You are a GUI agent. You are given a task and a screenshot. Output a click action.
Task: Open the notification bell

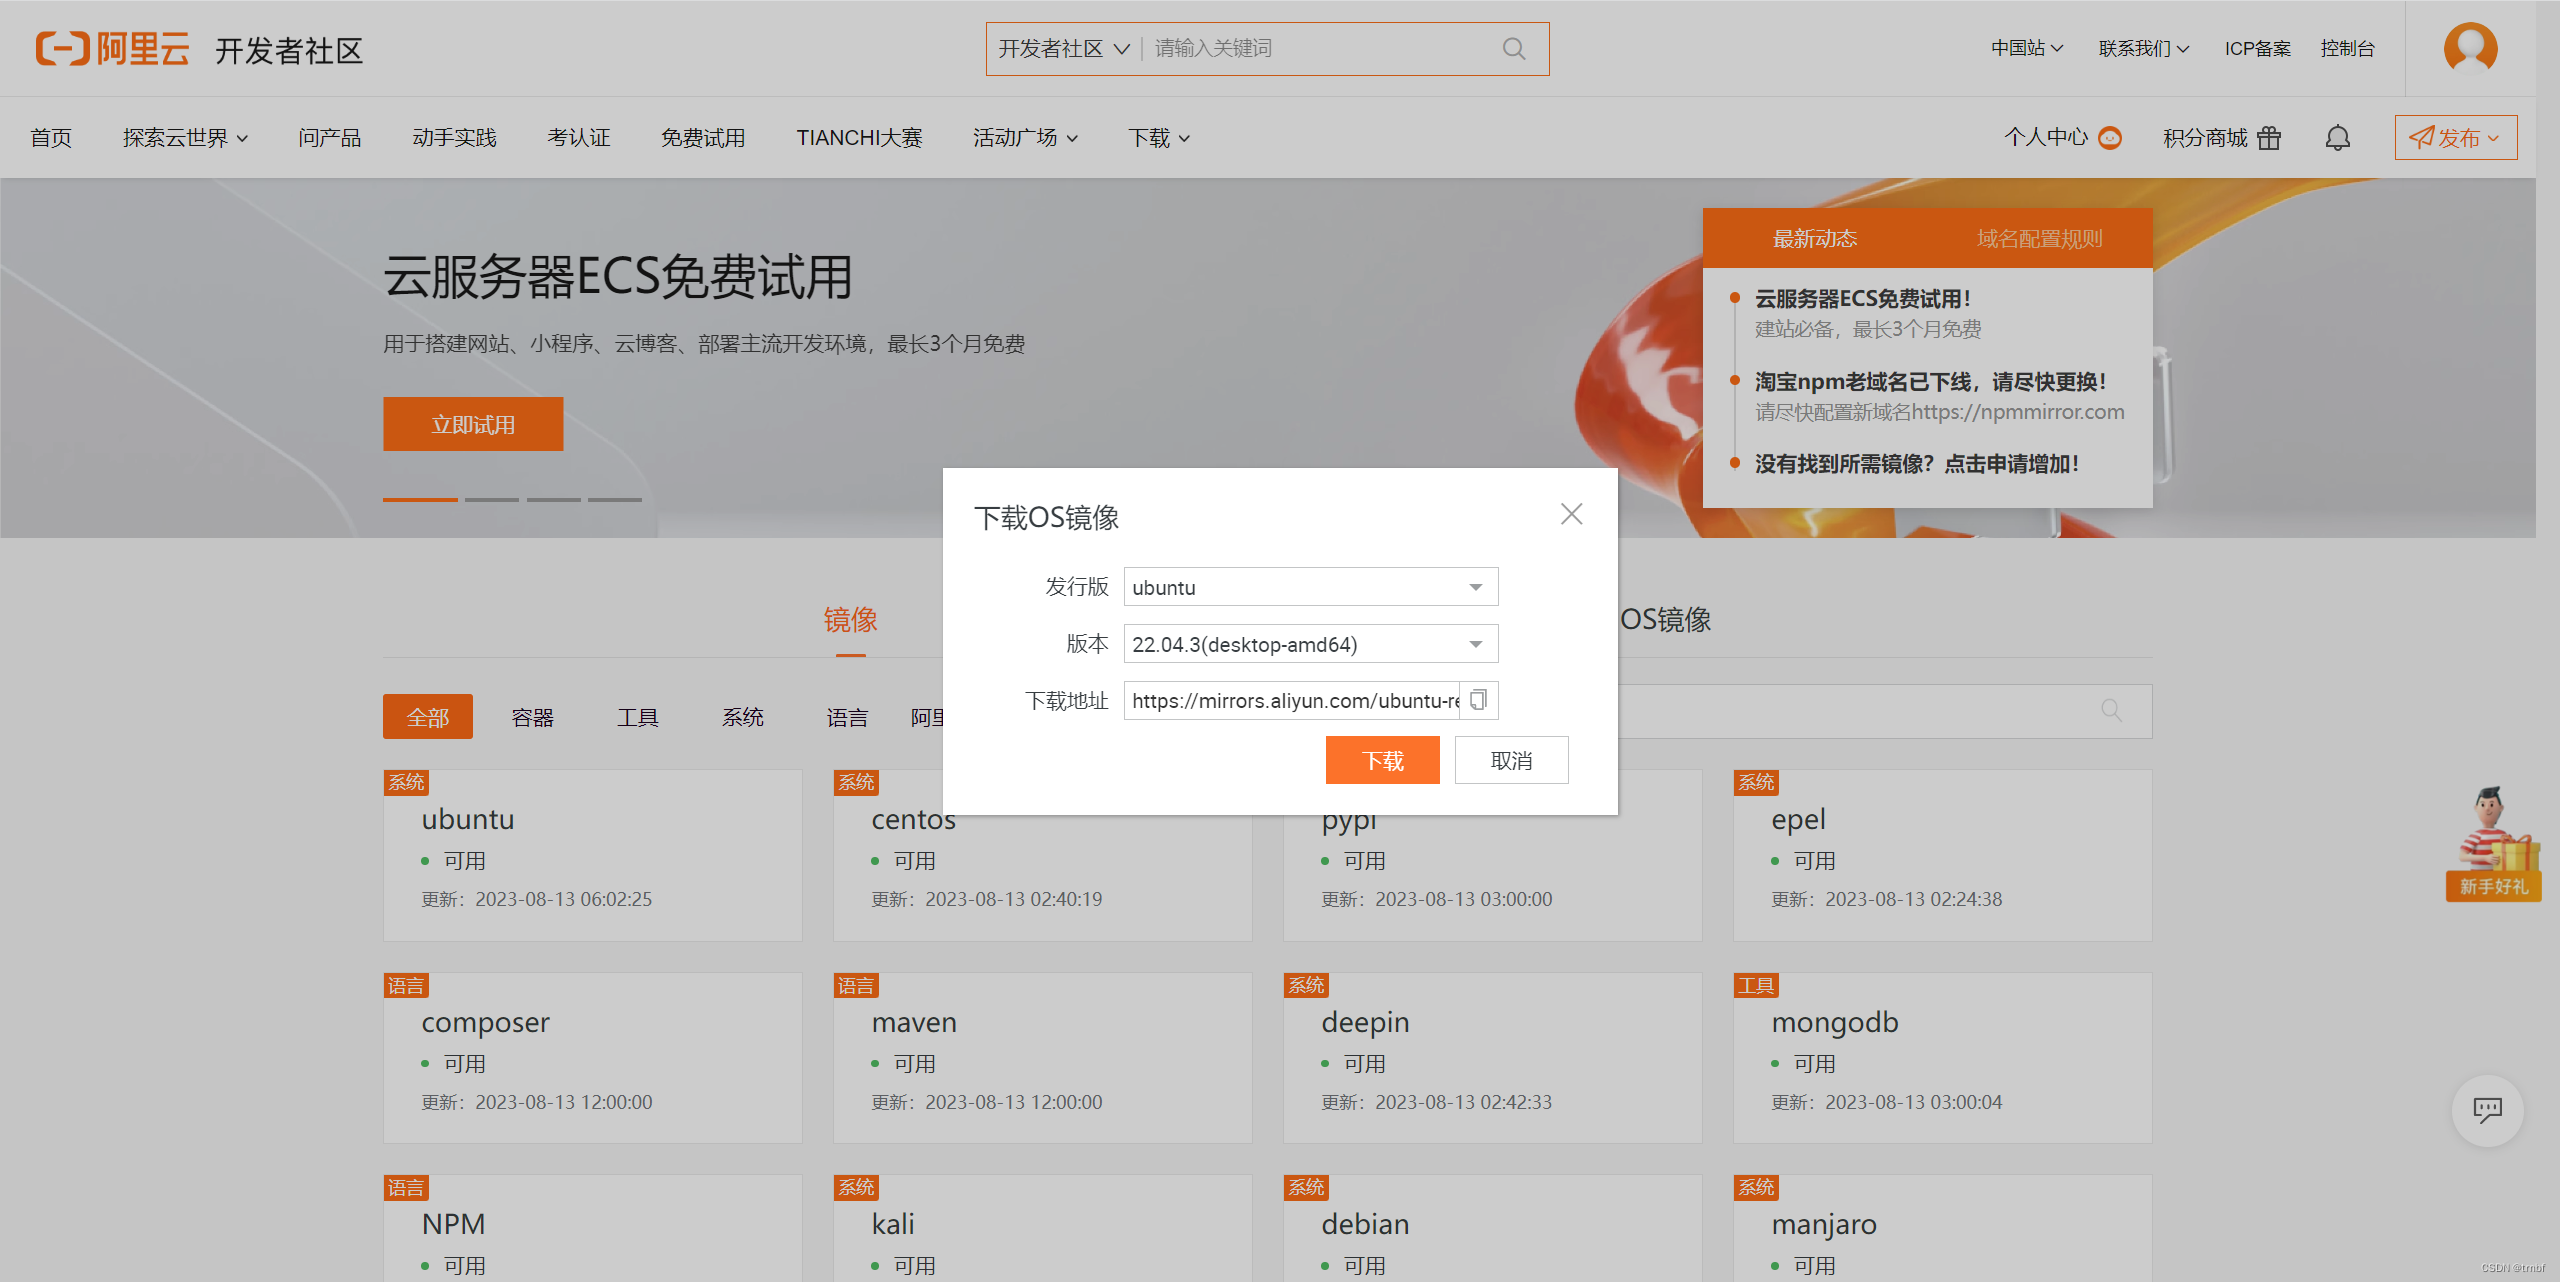pos(2337,137)
